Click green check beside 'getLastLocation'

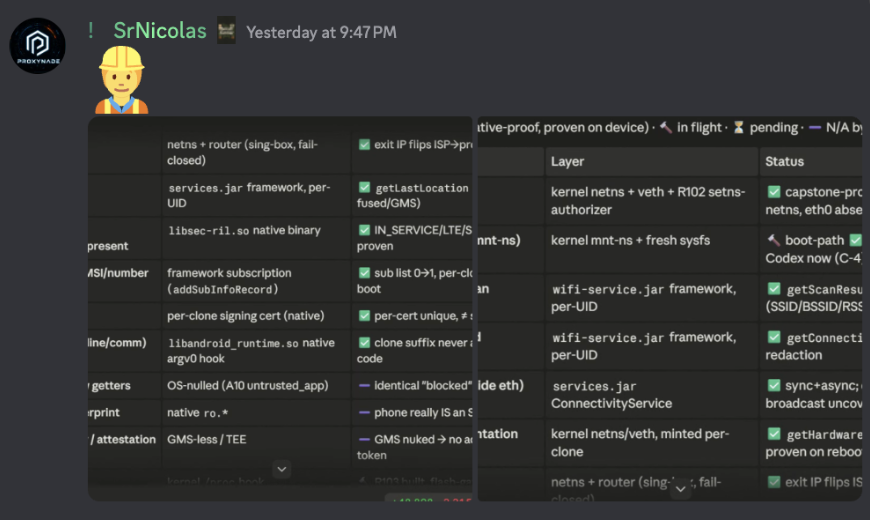[x=364, y=188]
